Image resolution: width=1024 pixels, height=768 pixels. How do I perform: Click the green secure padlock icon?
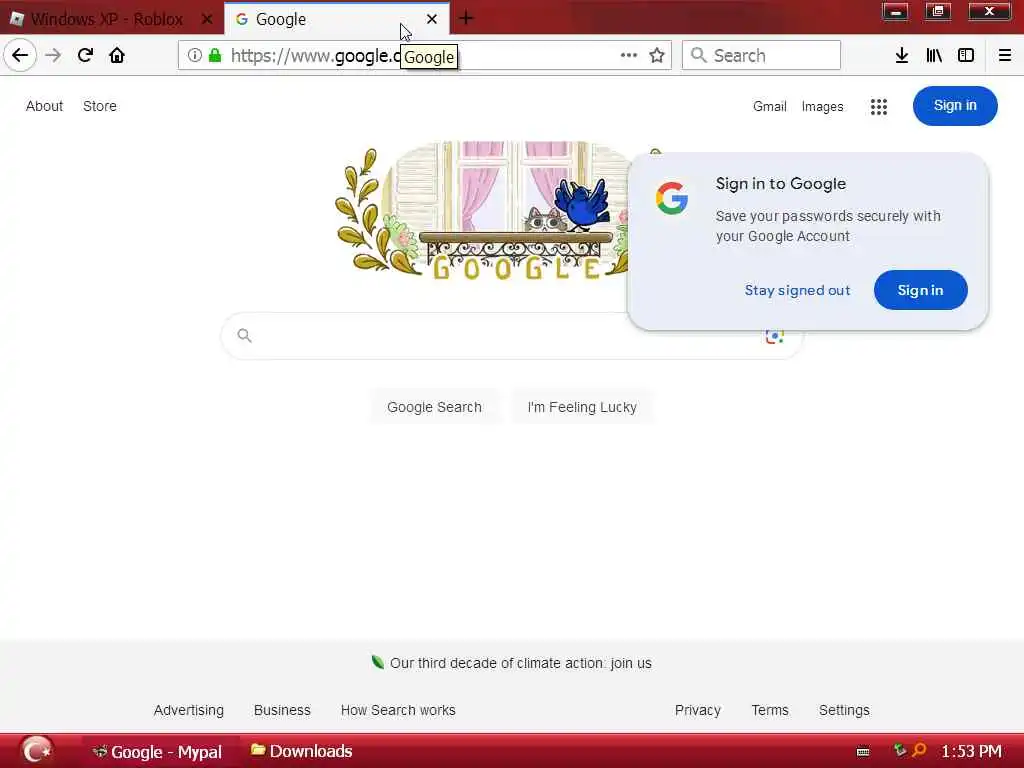(x=215, y=56)
